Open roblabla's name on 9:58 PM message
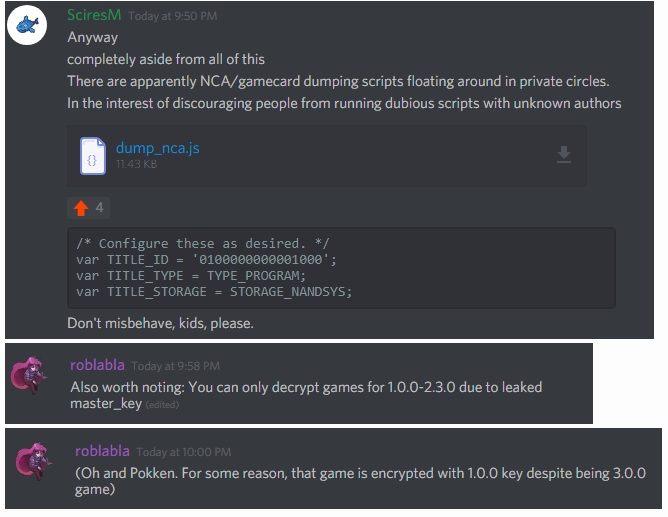 (97, 365)
